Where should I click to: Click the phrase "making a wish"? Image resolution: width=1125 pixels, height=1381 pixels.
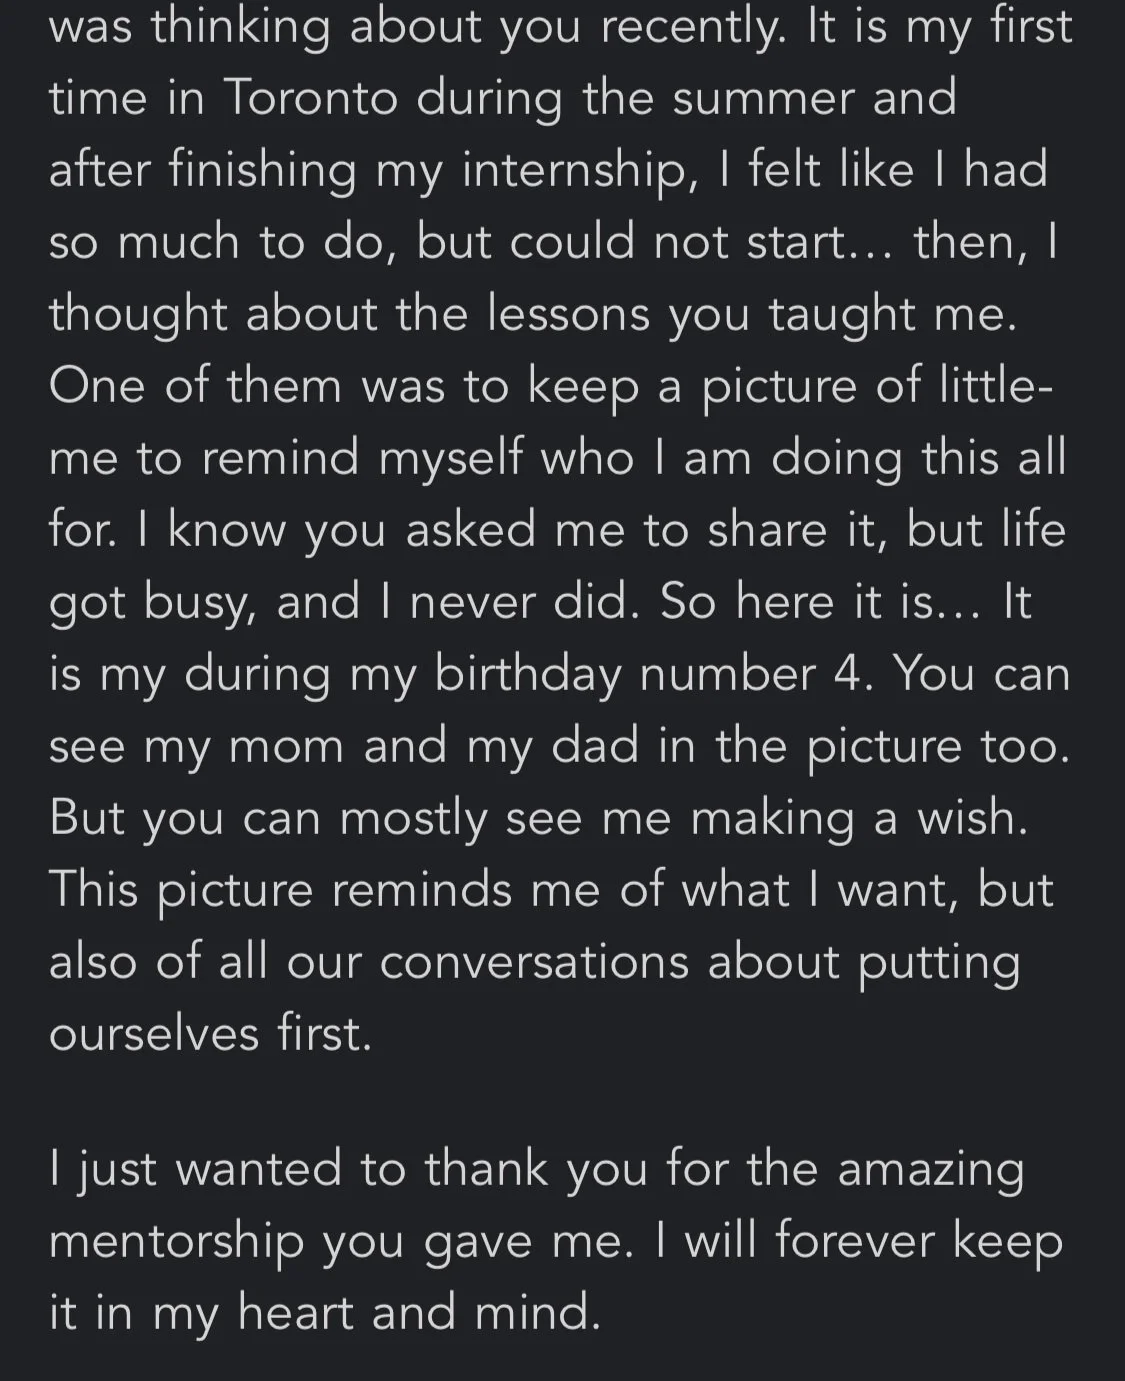(x=860, y=818)
